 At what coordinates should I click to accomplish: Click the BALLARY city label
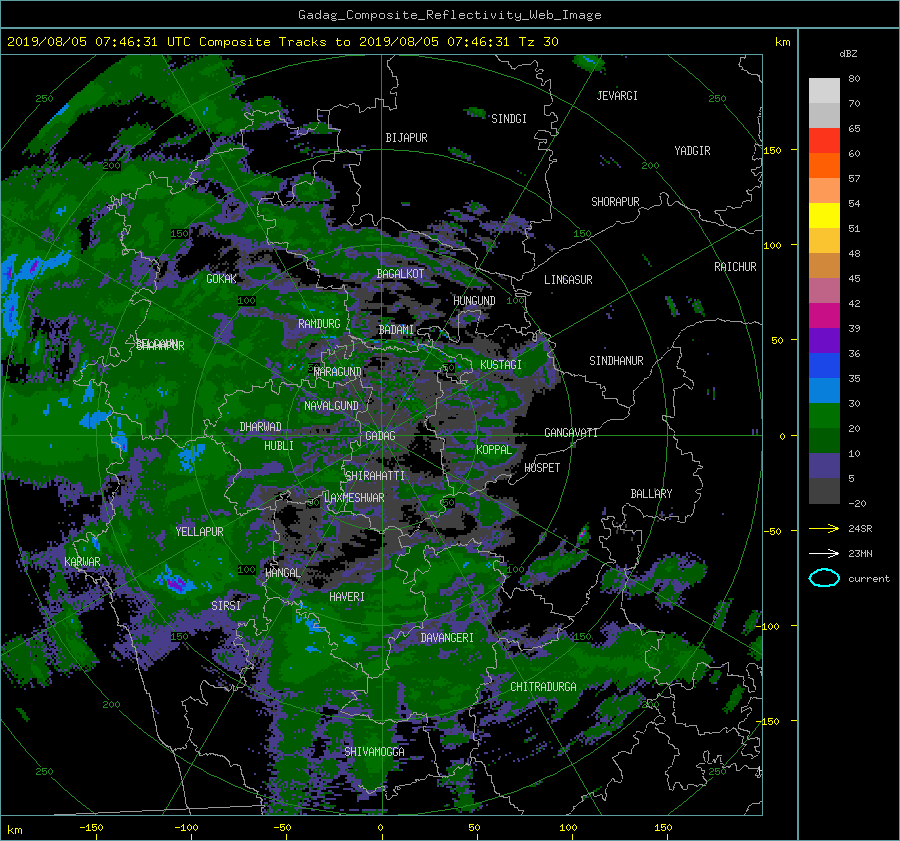tap(651, 494)
